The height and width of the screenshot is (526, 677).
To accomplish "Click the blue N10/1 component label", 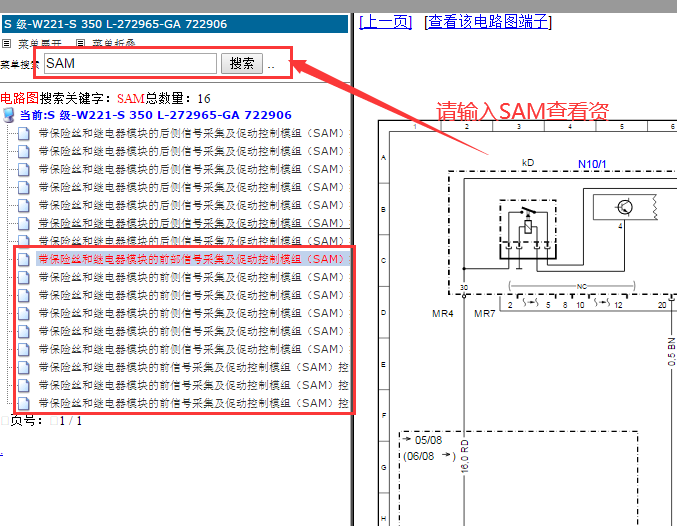I will pyautogui.click(x=592, y=164).
